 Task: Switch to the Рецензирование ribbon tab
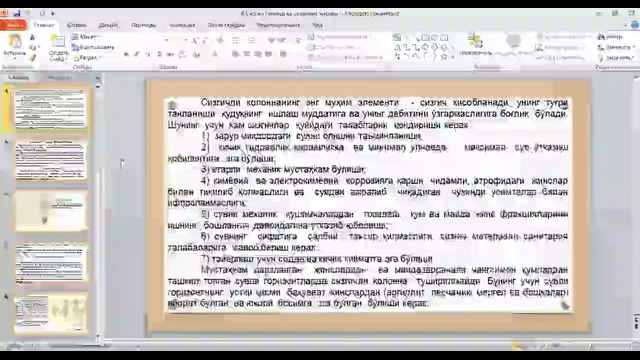[278, 25]
